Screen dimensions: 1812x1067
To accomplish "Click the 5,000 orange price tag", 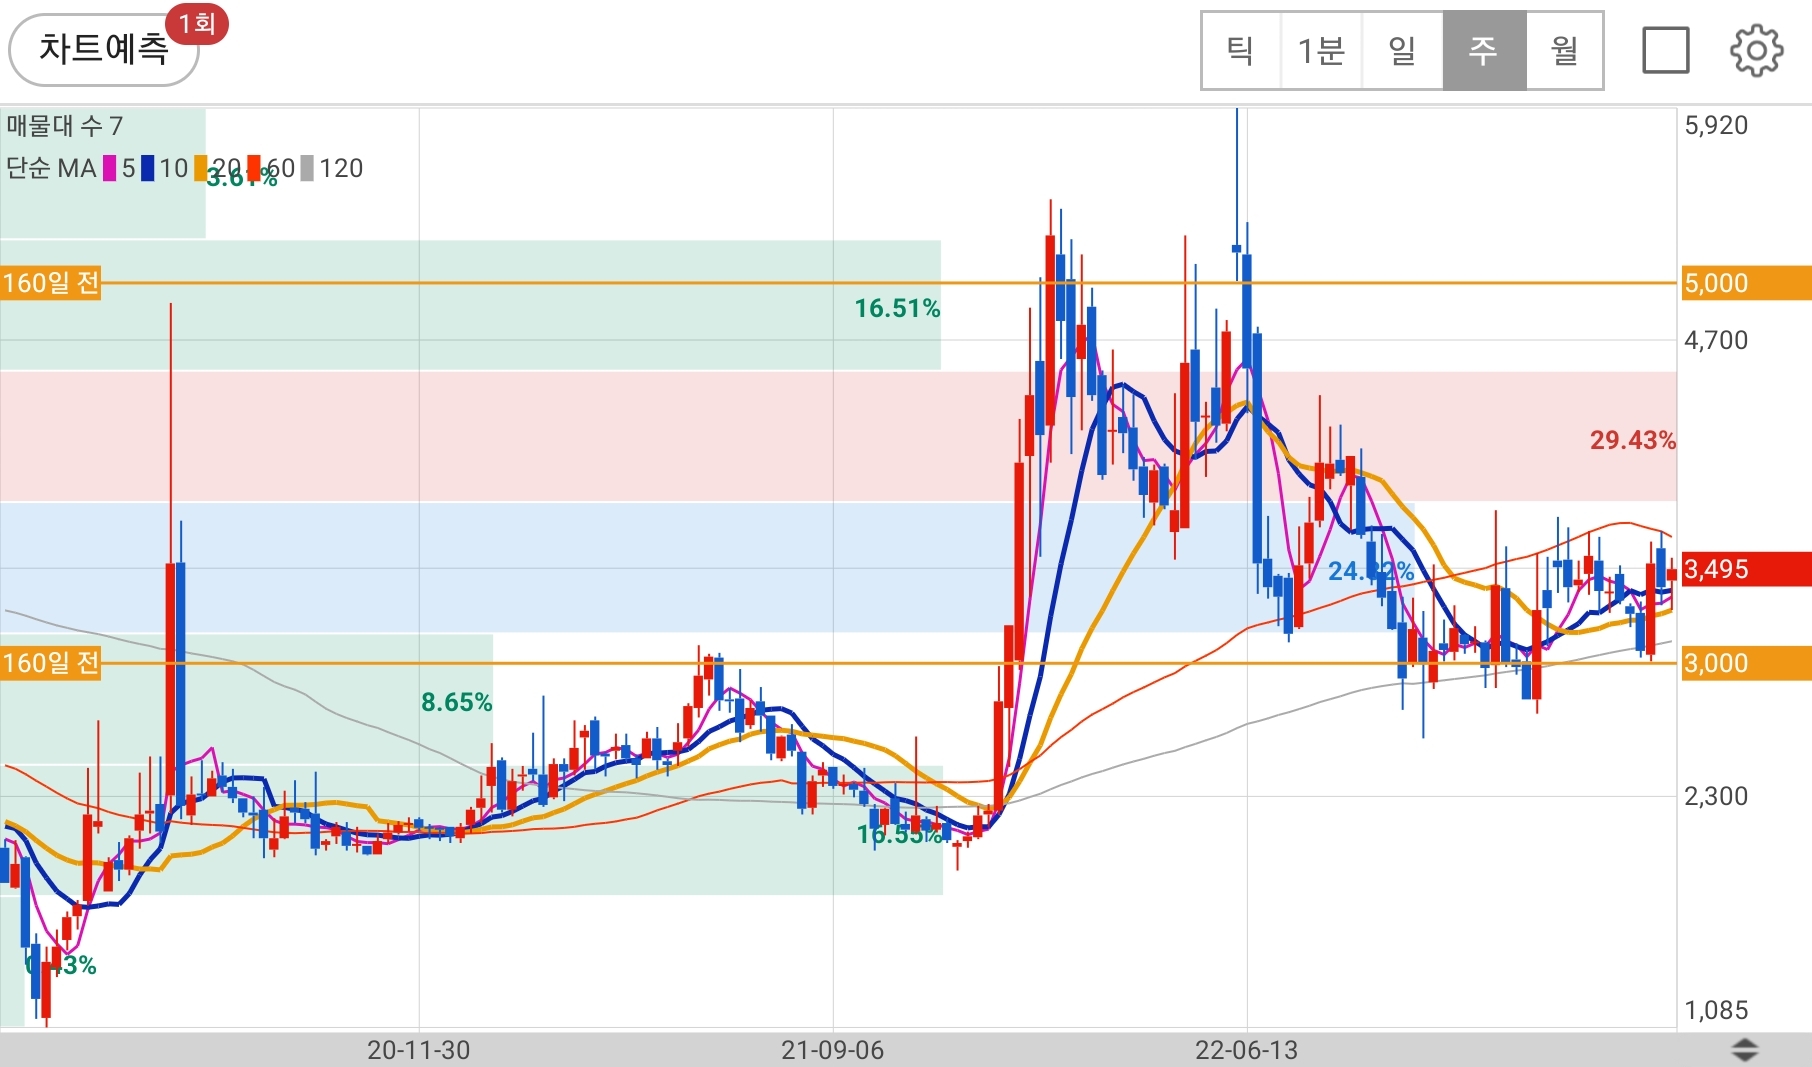I will 1746,283.
